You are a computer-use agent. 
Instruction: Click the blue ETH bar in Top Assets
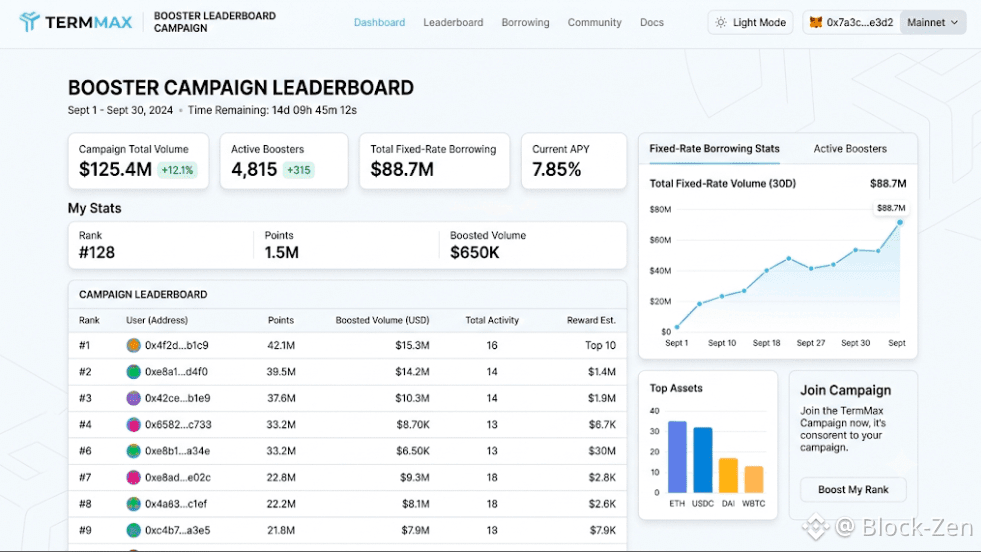pos(677,457)
